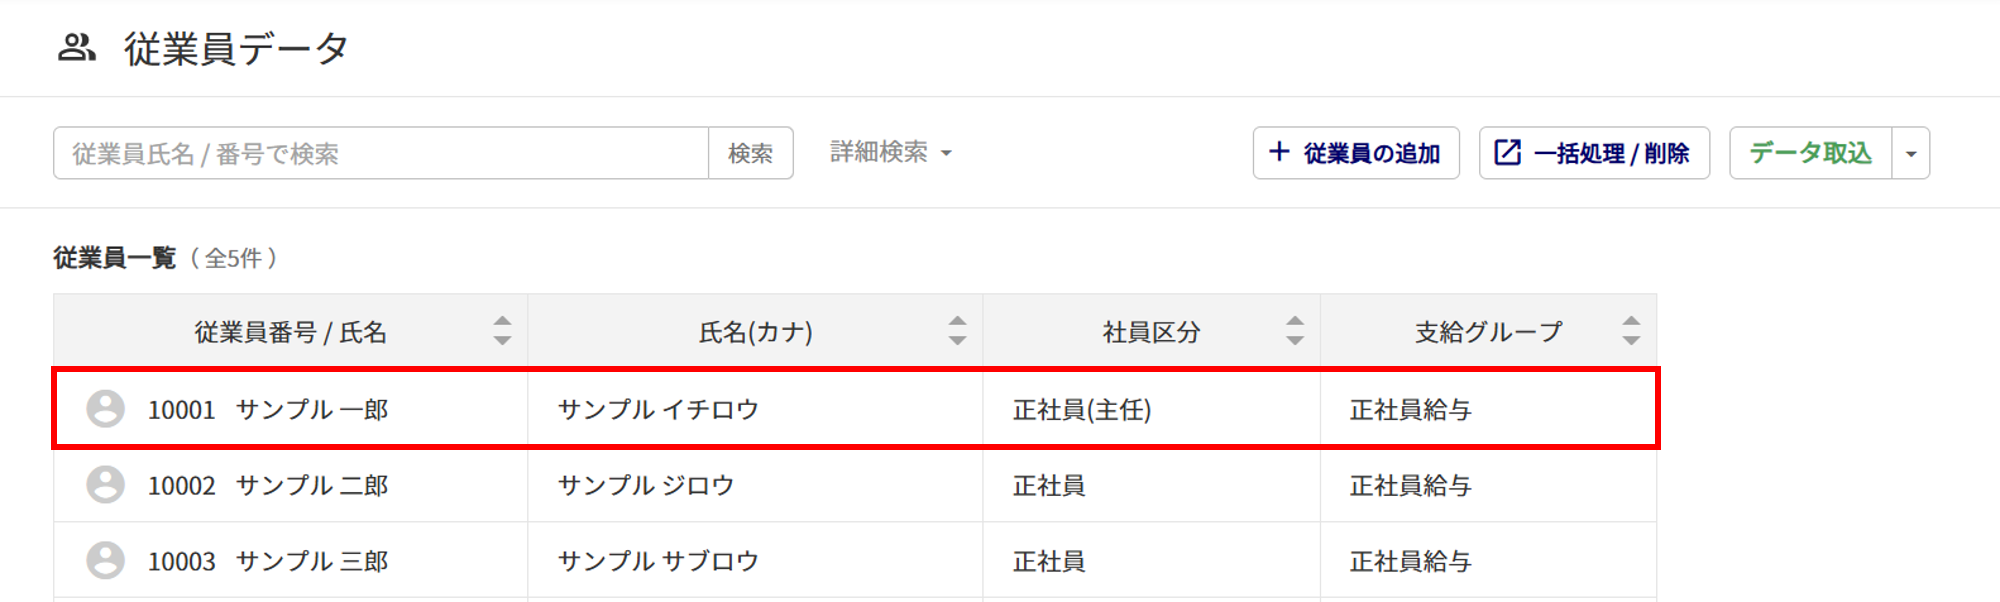2000x602 pixels.
Task: Click the 一括処理 / 削除 button
Action: 1594,153
